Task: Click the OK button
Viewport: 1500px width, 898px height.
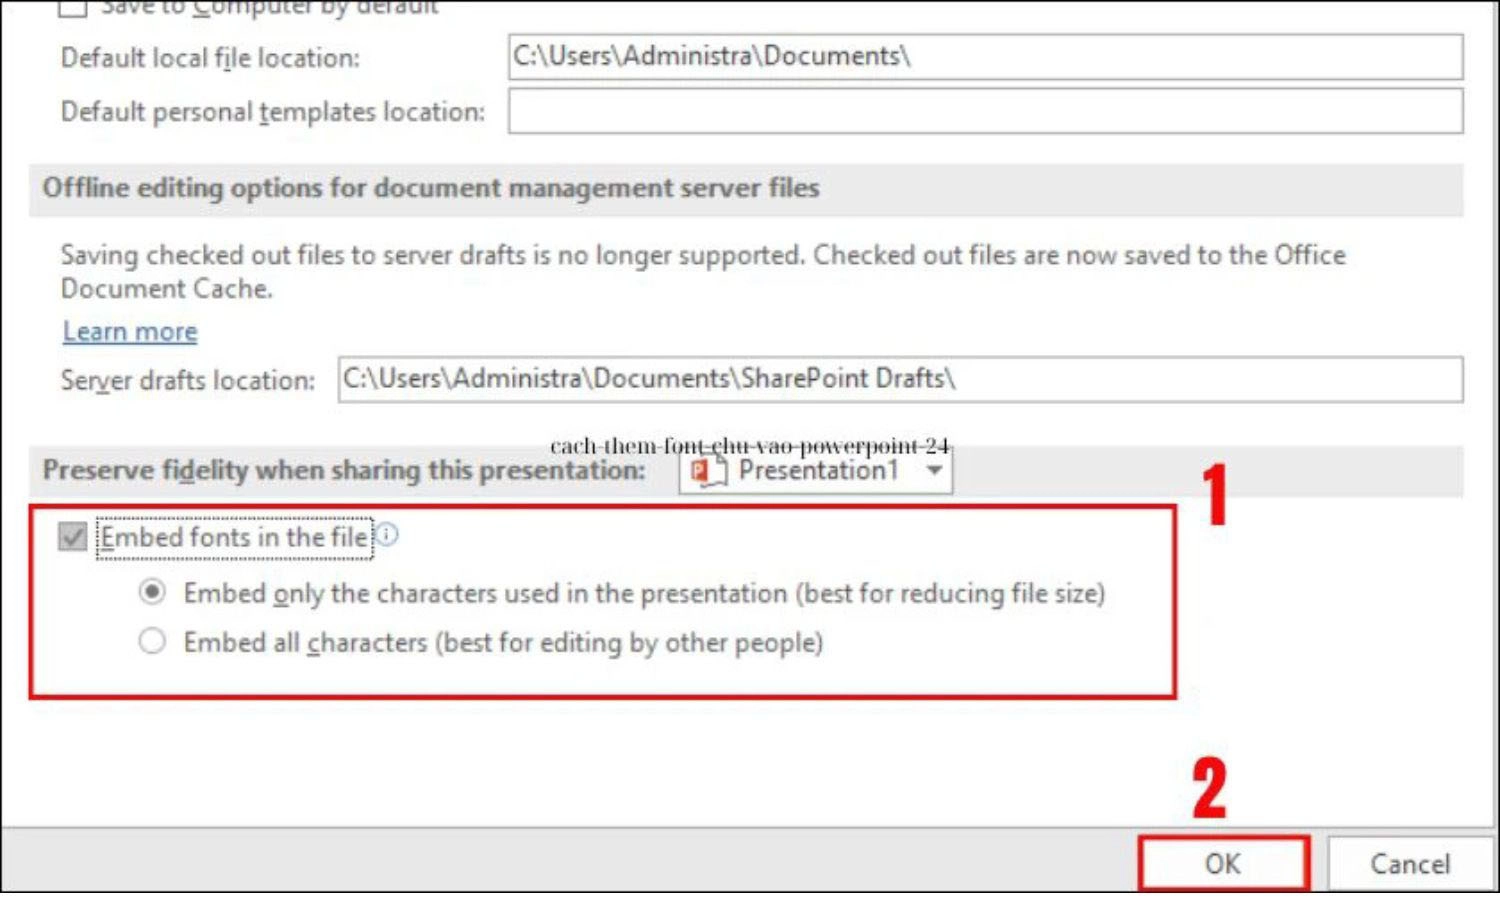Action: pos(1223,863)
